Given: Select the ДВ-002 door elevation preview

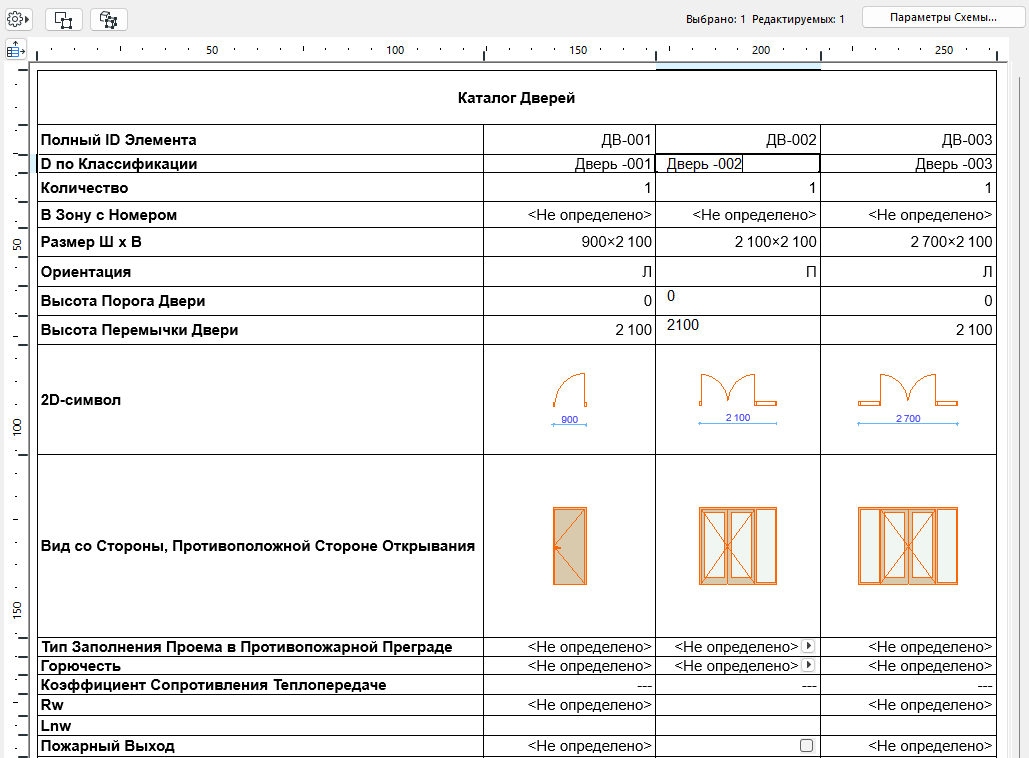Looking at the screenshot, I should [x=737, y=546].
